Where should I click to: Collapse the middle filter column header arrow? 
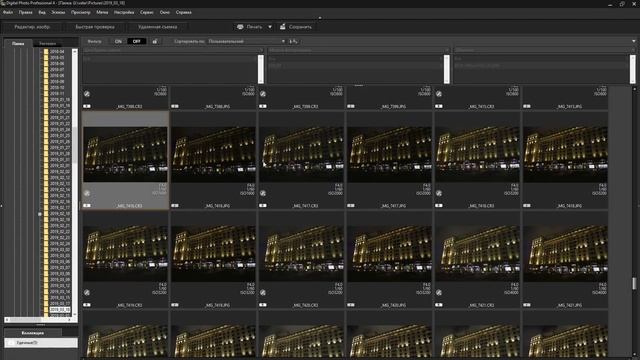click(447, 50)
